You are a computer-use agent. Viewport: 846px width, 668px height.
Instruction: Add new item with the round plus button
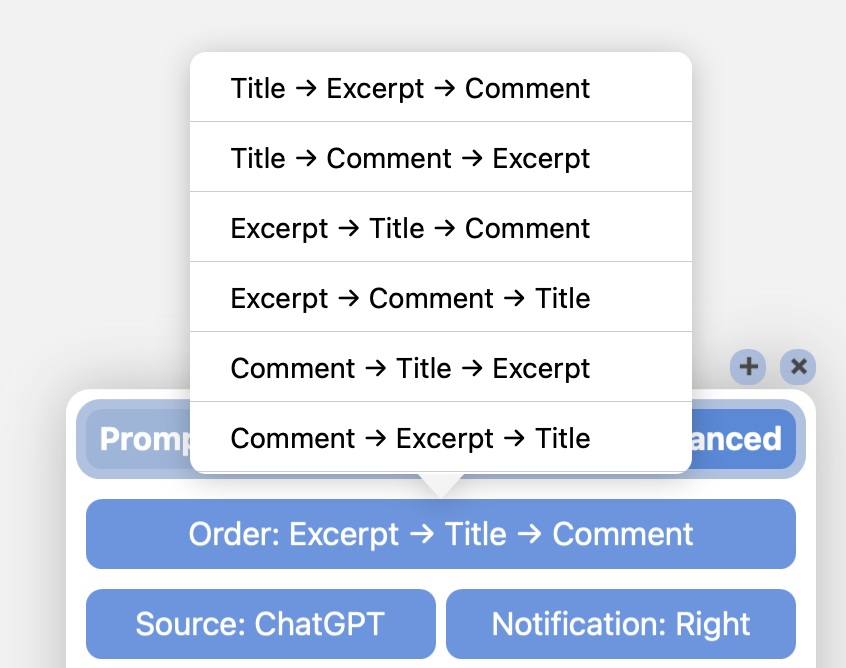(748, 367)
